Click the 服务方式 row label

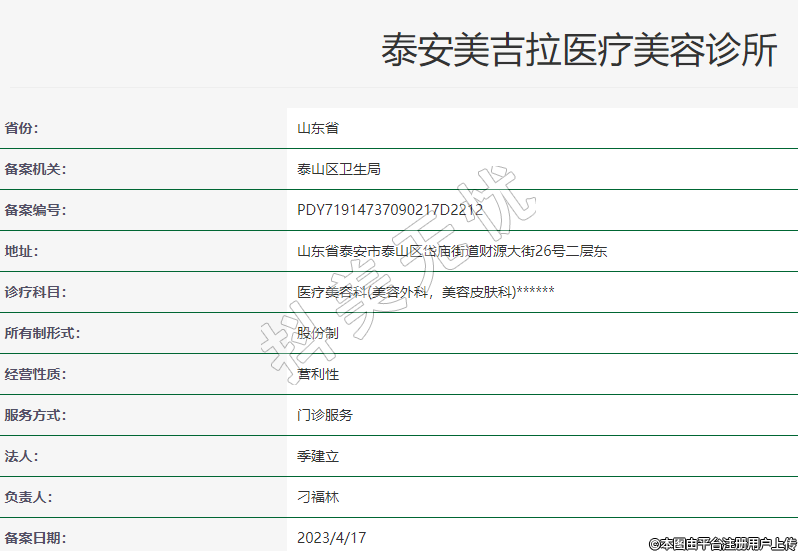point(35,415)
